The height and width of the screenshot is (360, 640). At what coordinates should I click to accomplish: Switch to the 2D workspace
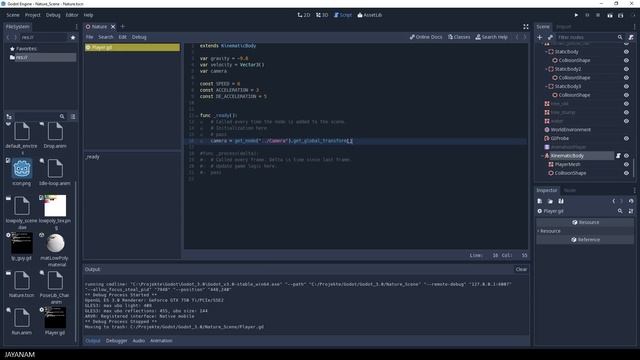[x=304, y=15]
